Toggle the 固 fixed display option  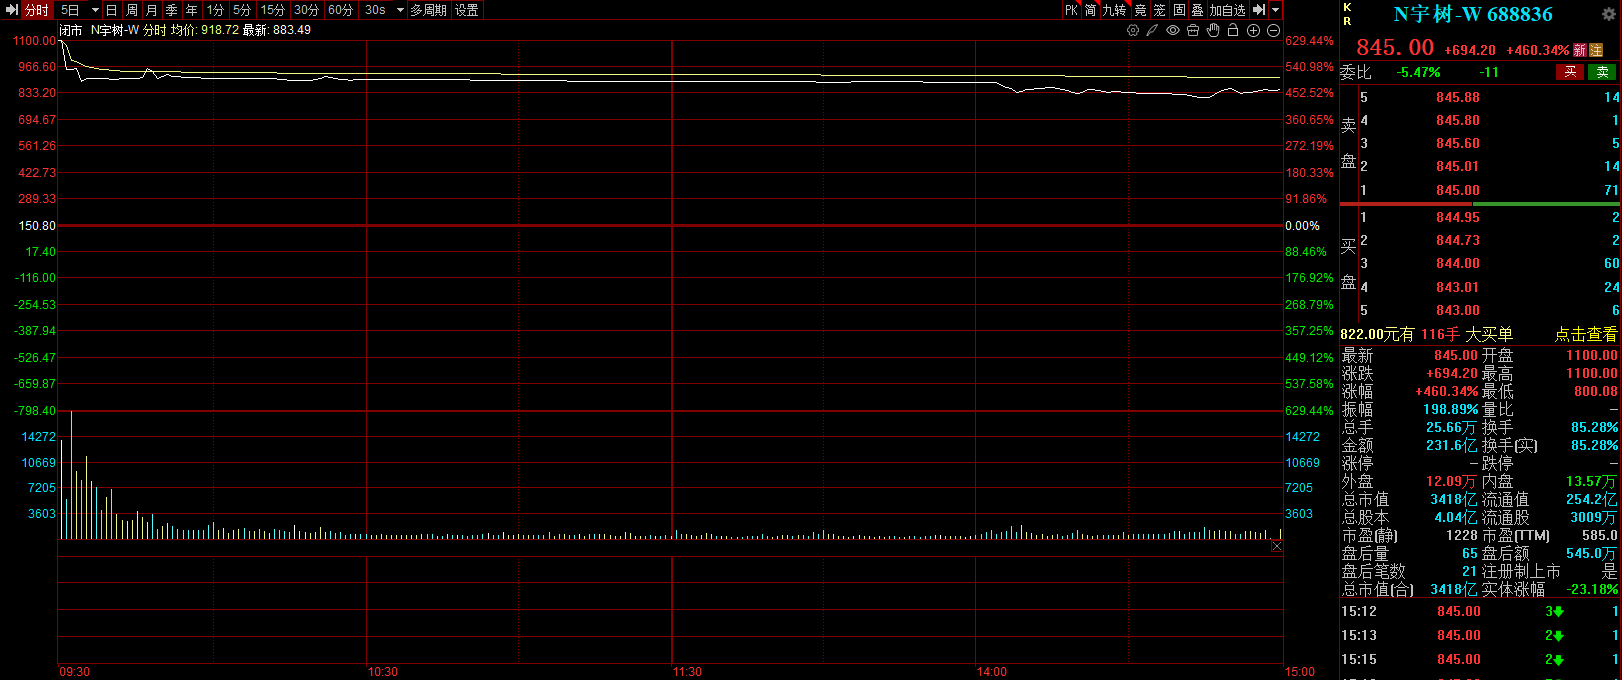(x=1179, y=10)
